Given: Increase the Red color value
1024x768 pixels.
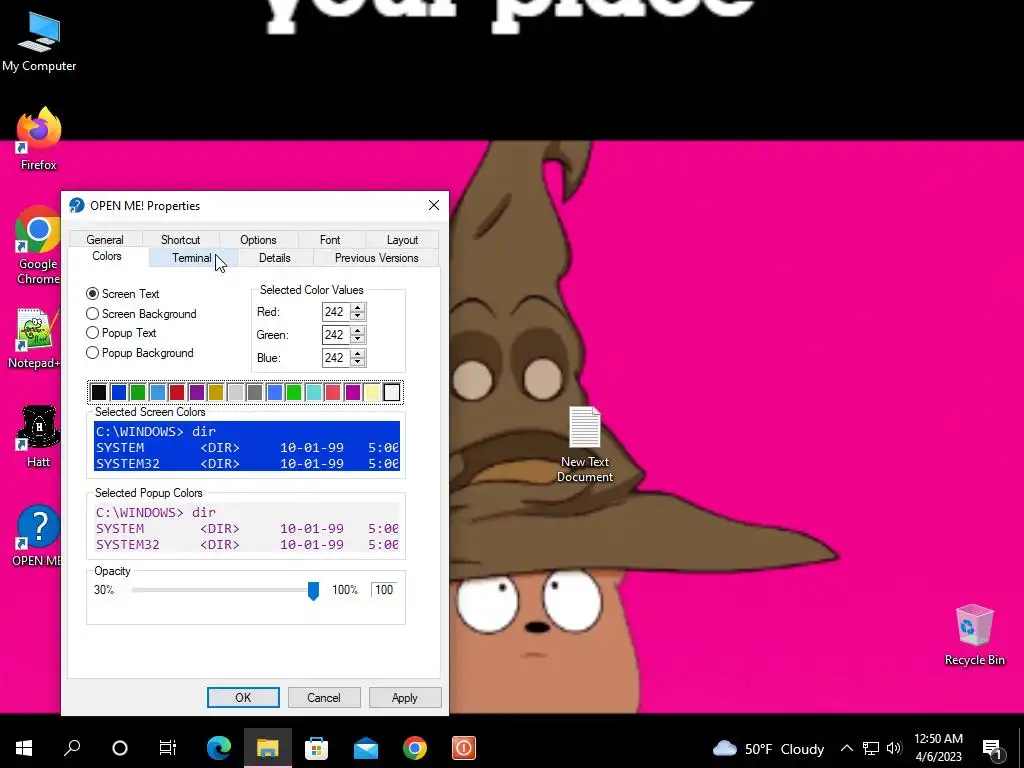Looking at the screenshot, I should (x=357, y=308).
